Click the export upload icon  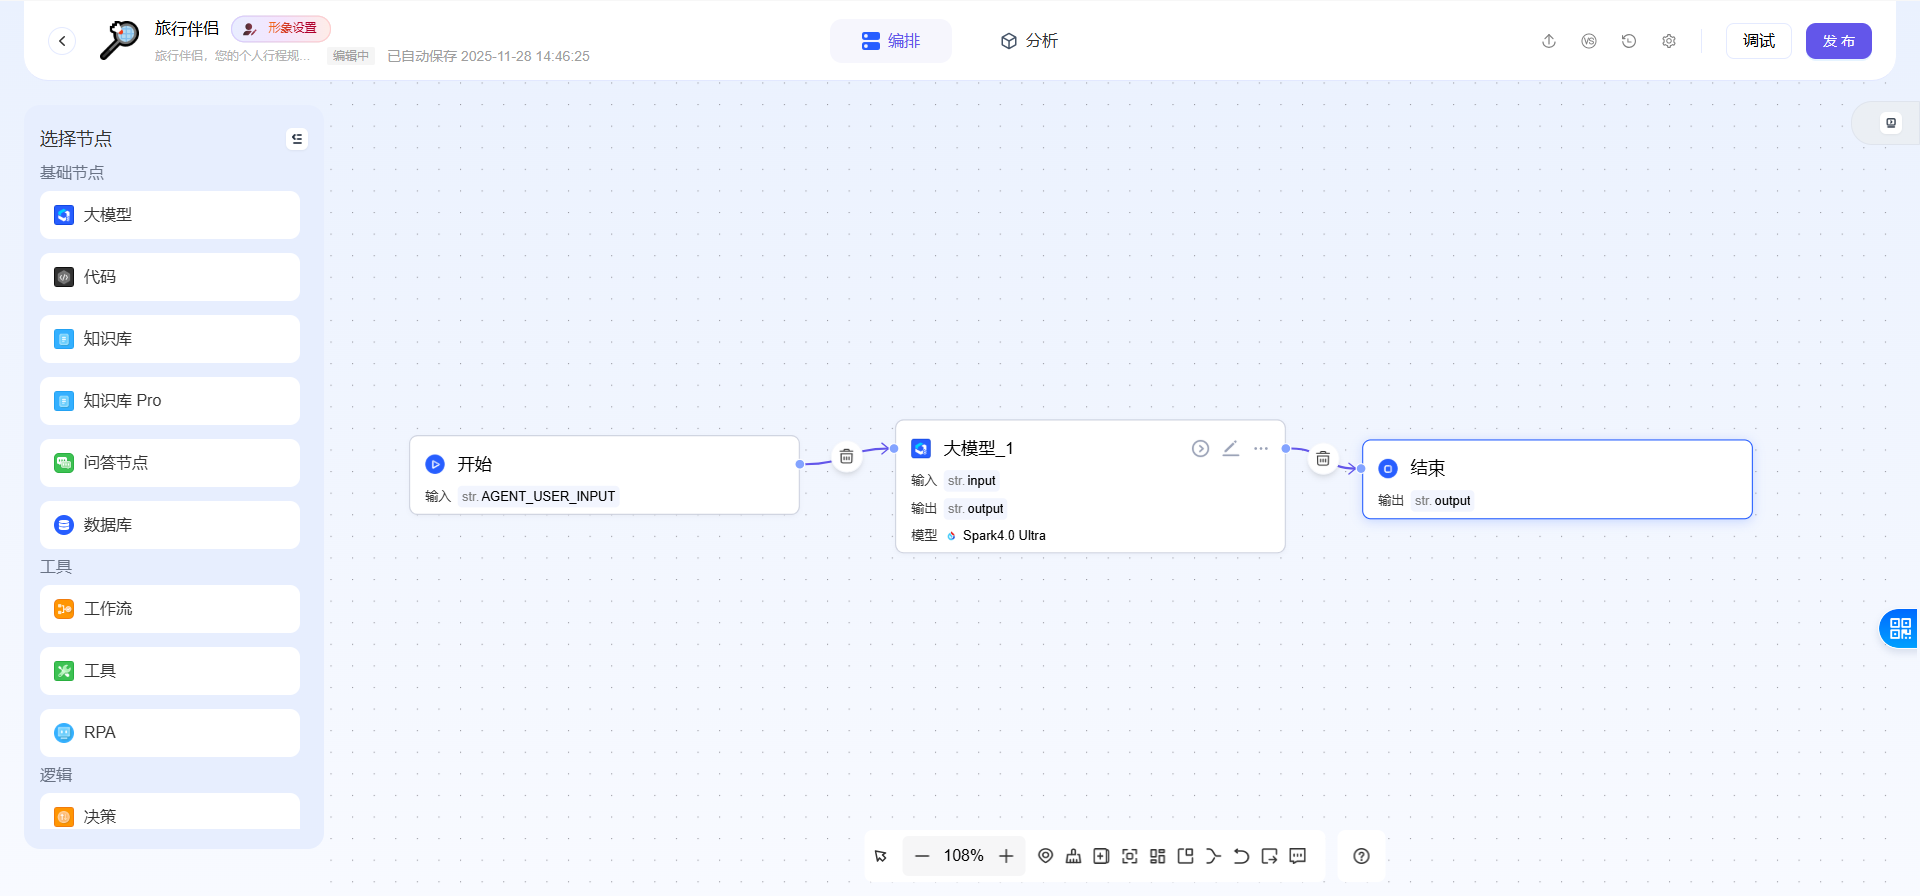pyautogui.click(x=1549, y=41)
